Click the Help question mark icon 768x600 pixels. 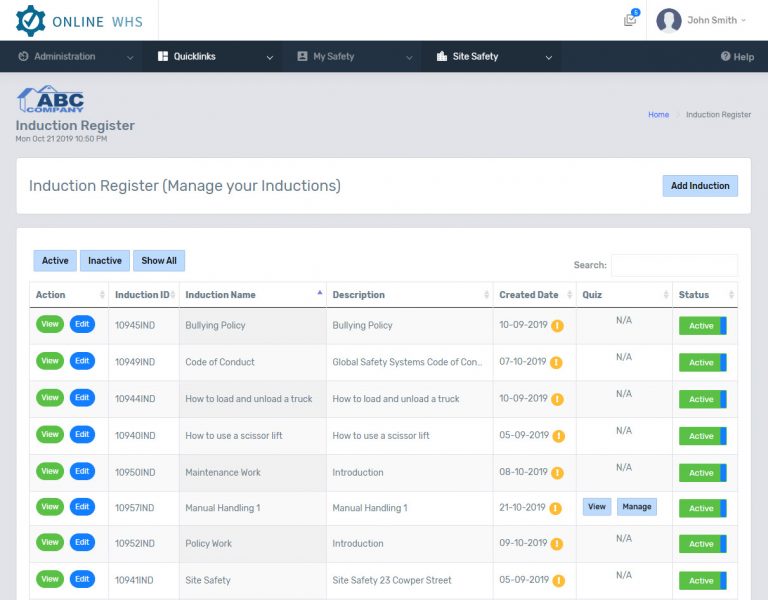click(726, 57)
